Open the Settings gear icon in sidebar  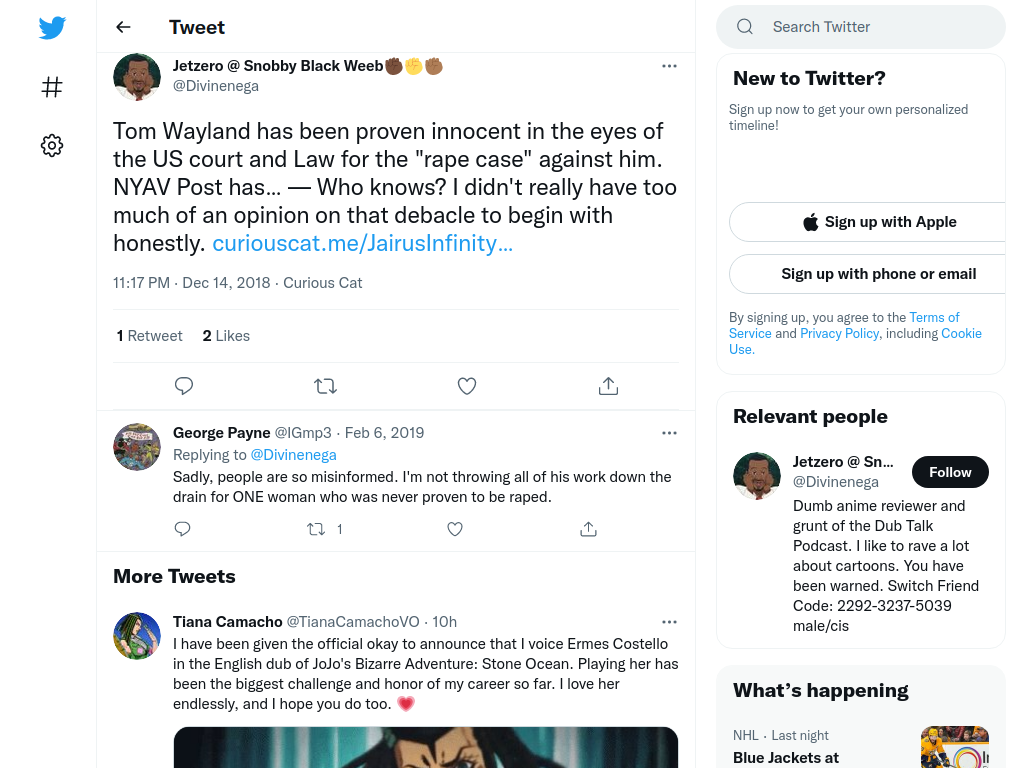[x=52, y=145]
